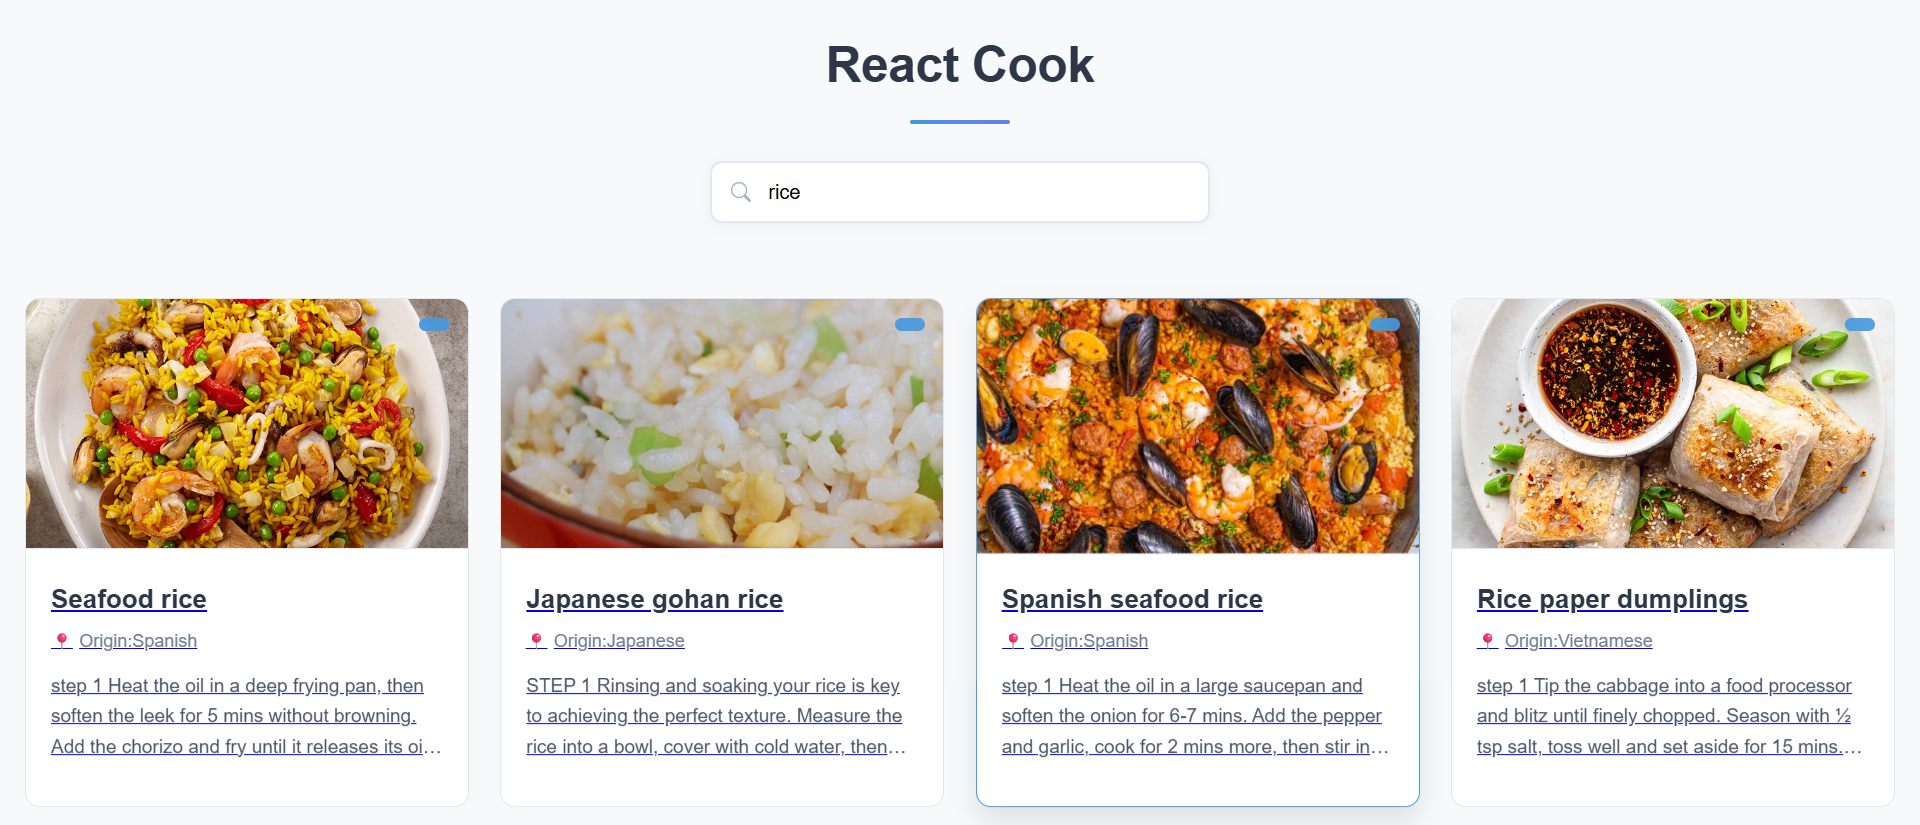Toggle the blue switch on Japanese gohan rice image

coord(911,324)
